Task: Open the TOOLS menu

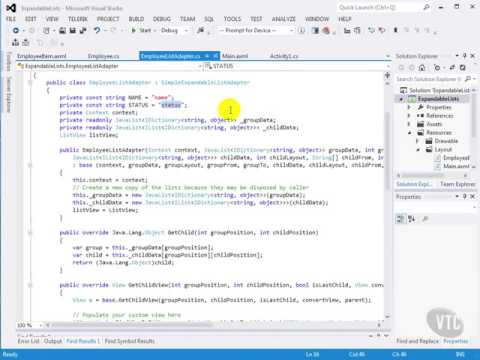Action: pos(232,19)
